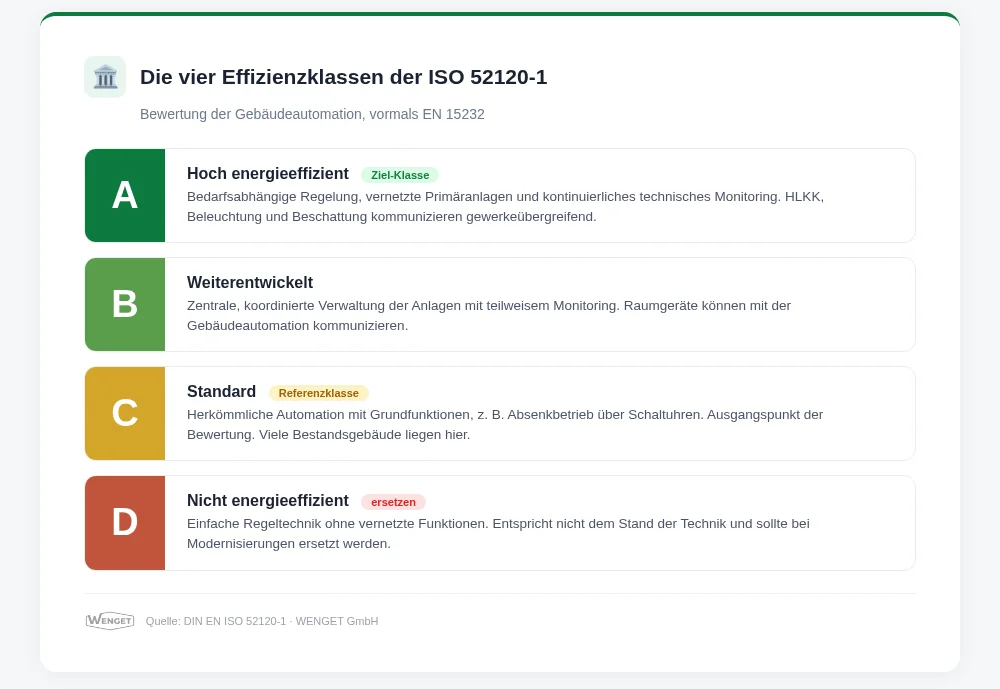This screenshot has width=1000, height=689.
Task: Click subtitle 'Bewertung der Gebäudeautomation, vormals EN 15232'
Action: click(x=312, y=114)
